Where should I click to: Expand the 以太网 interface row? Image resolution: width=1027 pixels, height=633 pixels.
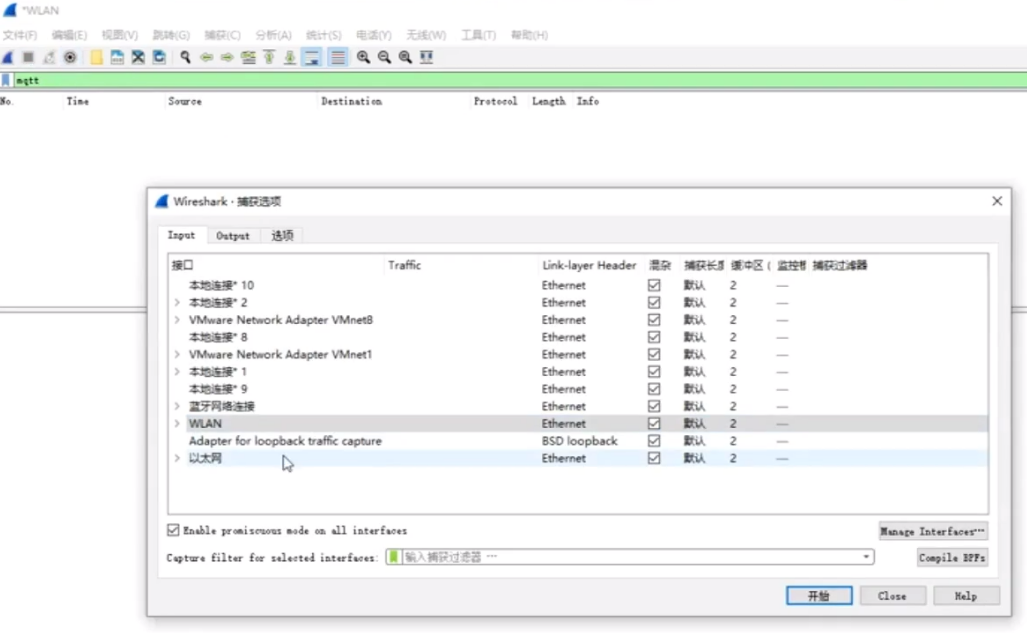[x=177, y=459]
